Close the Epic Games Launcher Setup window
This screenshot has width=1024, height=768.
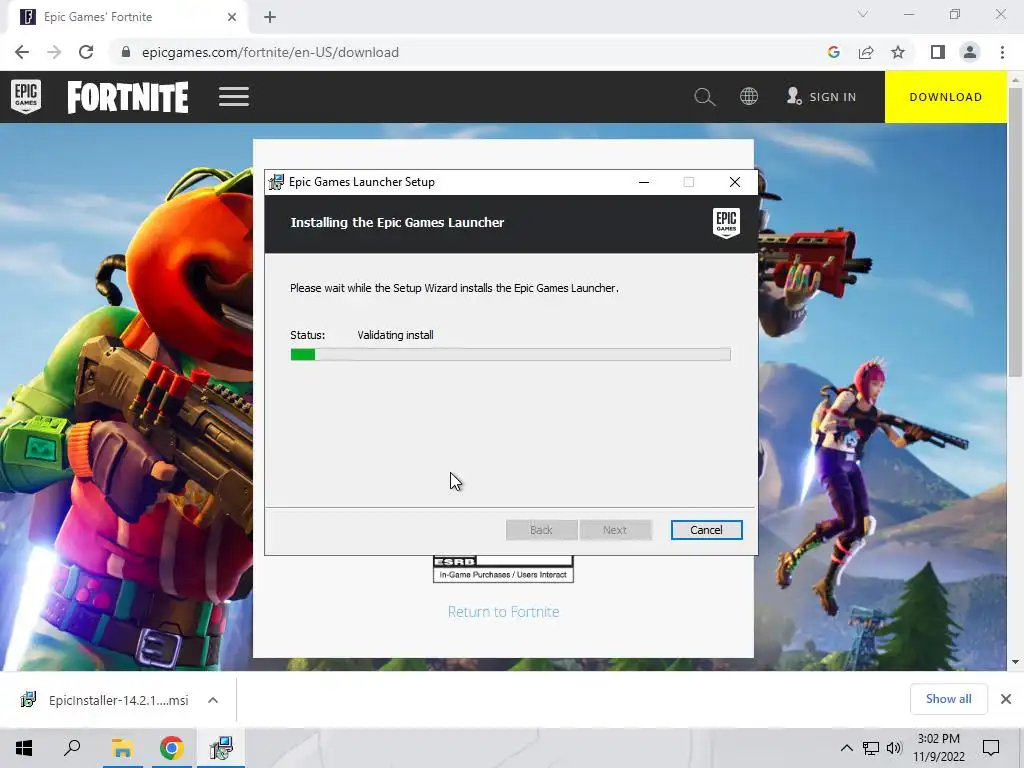pos(735,182)
